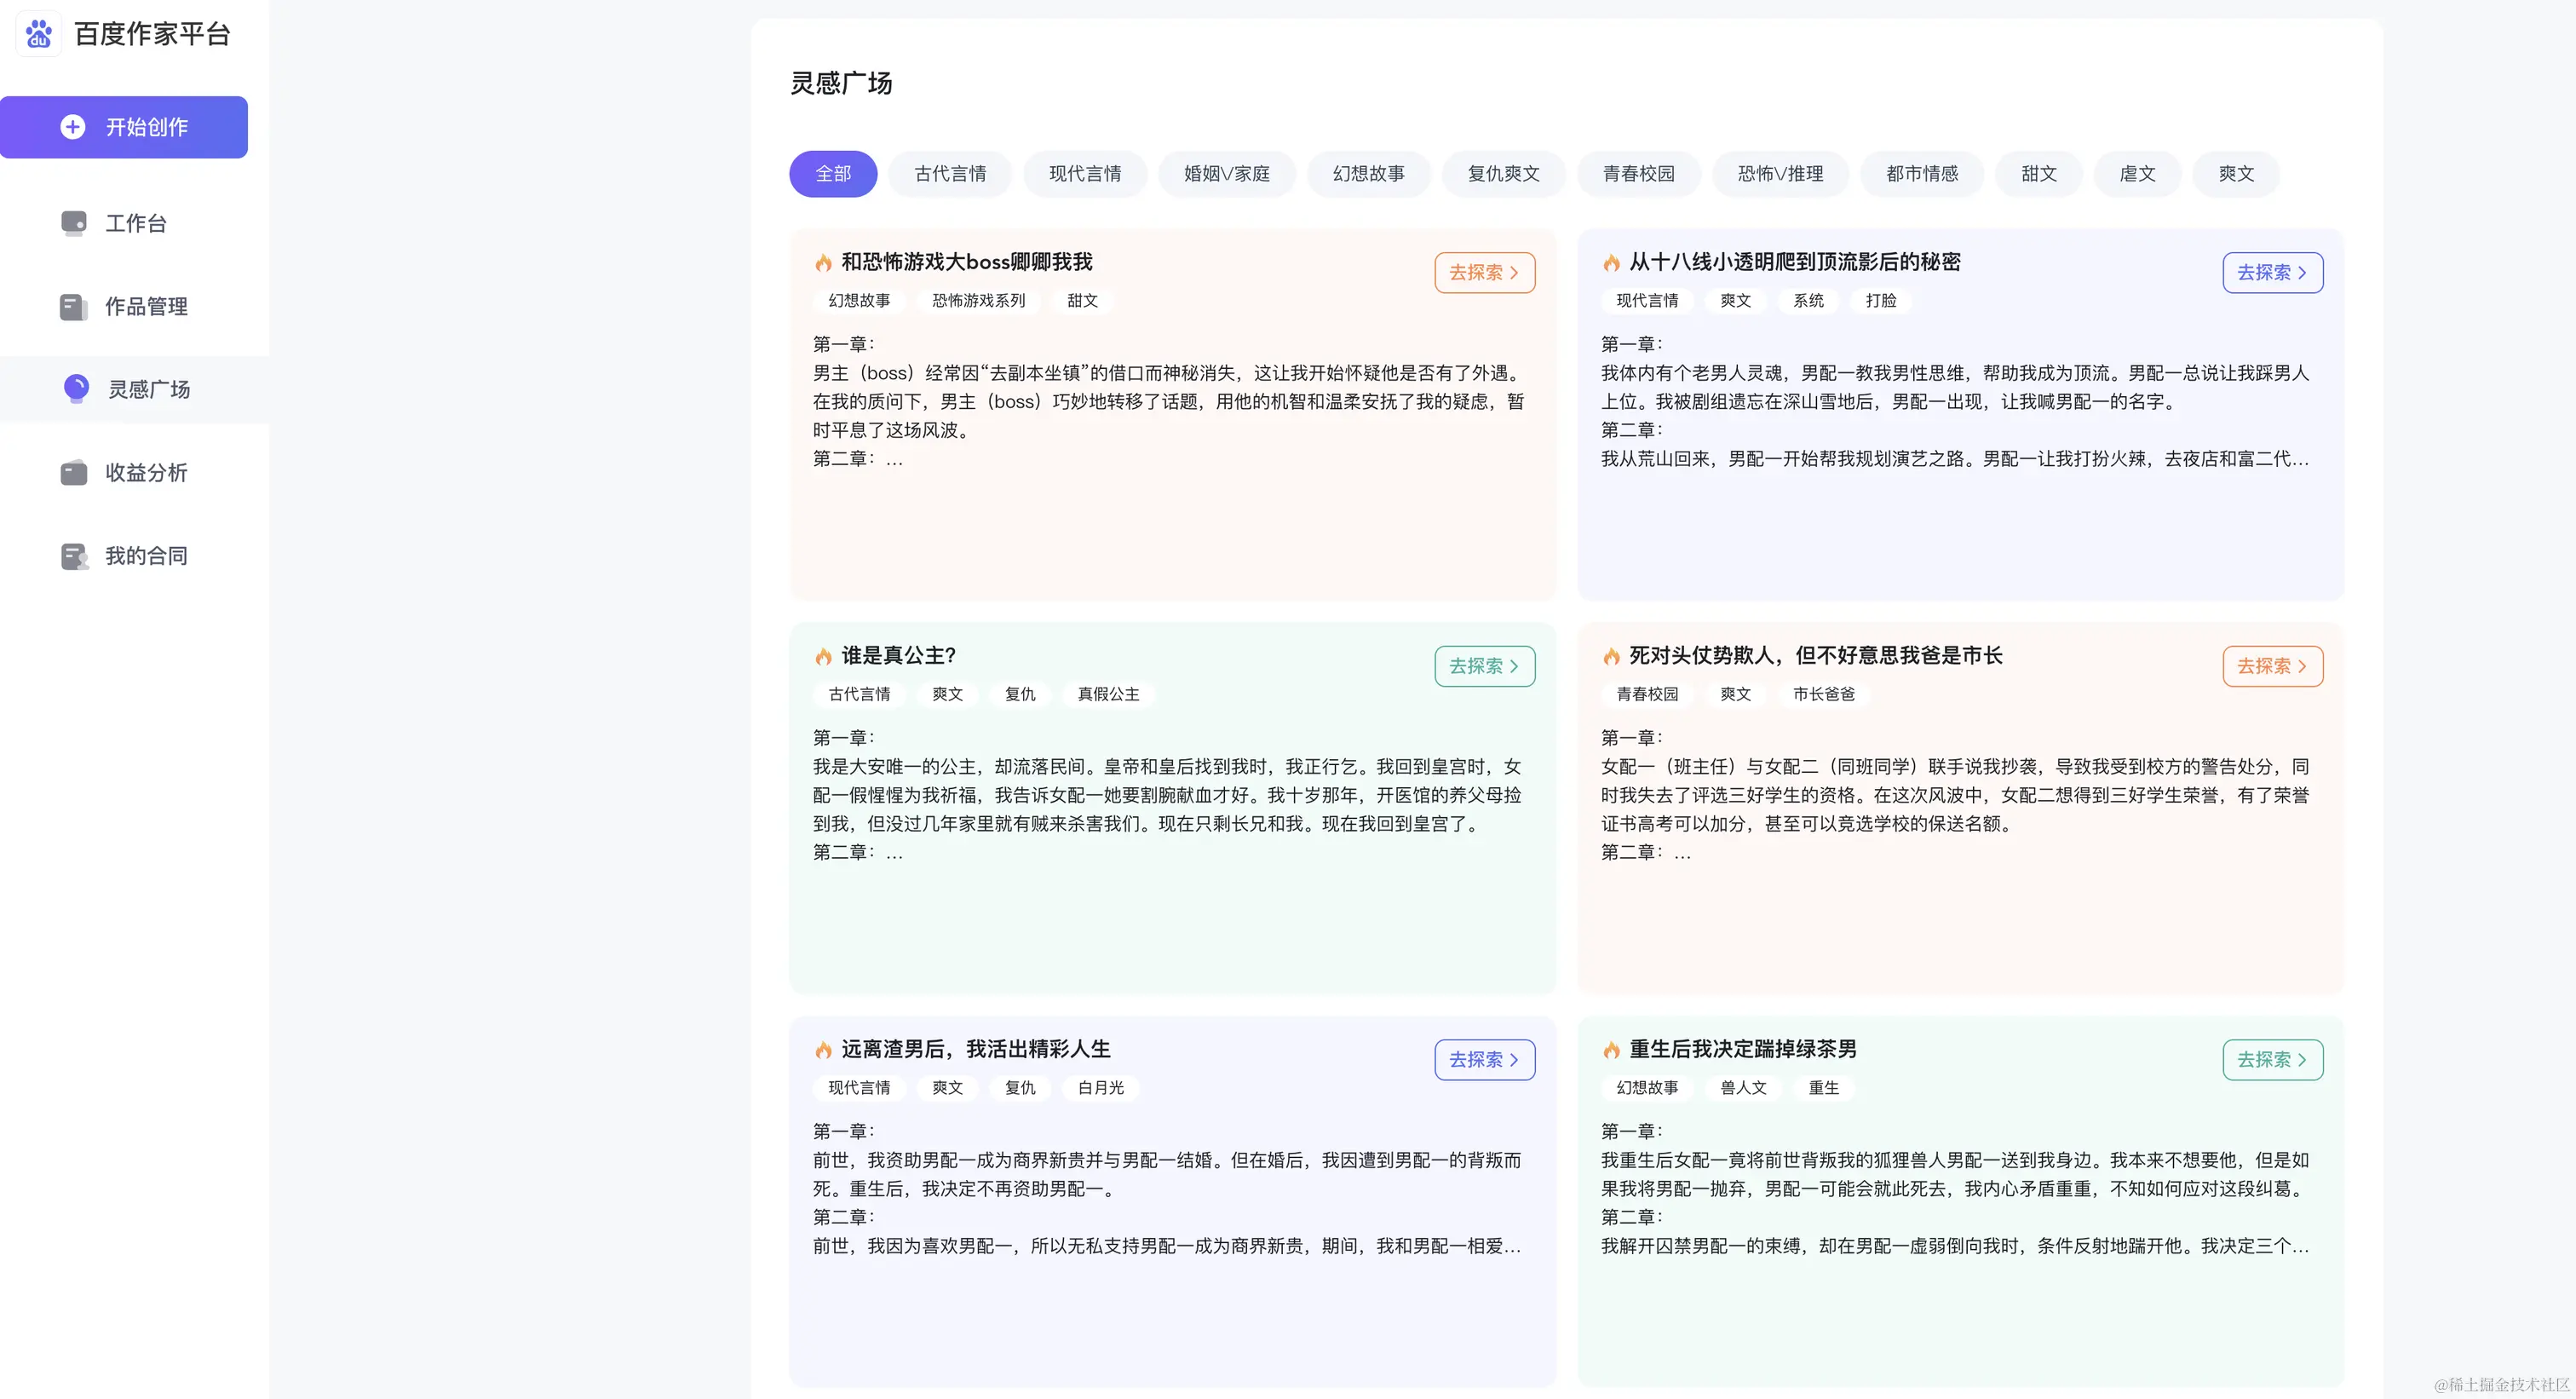Select the 恐怖/推理 filter tab
Image resolution: width=2576 pixels, height=1399 pixels.
pos(1780,173)
